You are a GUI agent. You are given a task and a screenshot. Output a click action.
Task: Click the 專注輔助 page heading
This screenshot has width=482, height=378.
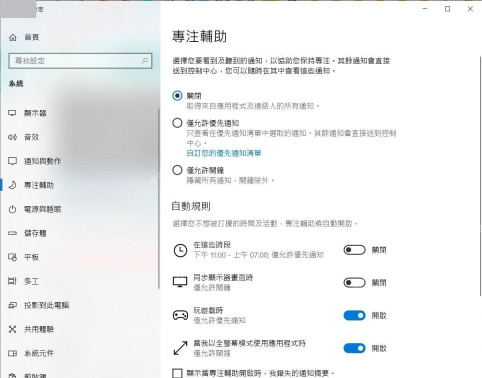199,36
